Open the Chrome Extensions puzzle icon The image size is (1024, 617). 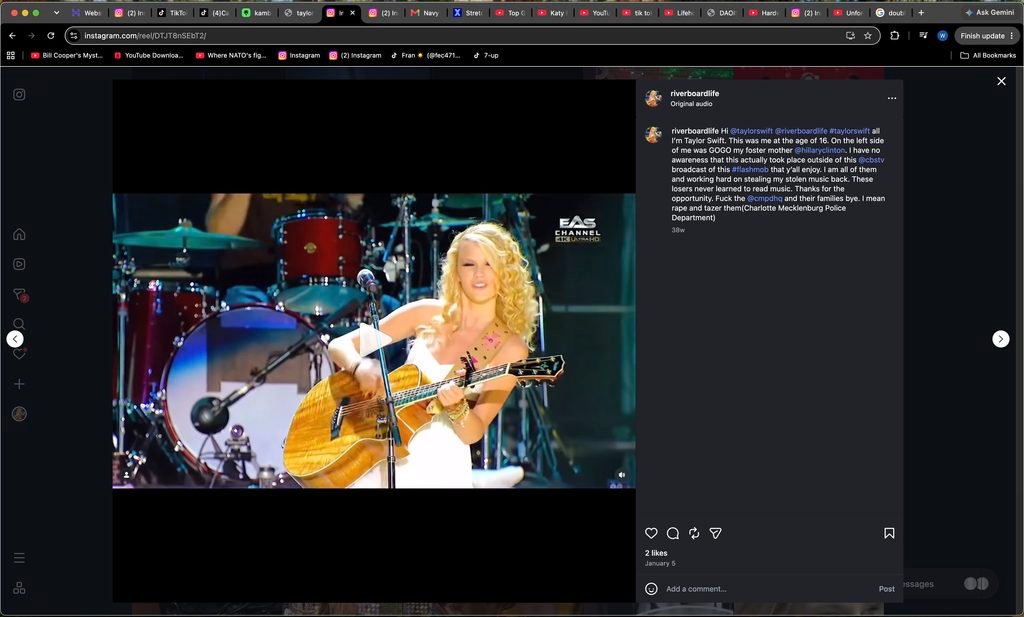[x=895, y=36]
